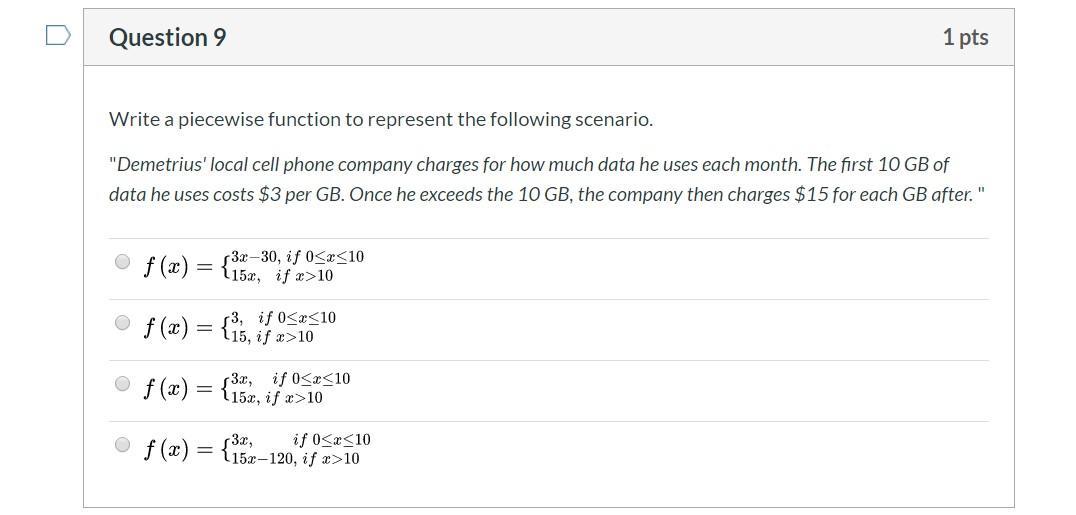Screen dimensions: 1076x515
Task: Click the "3x−30, if 0≤x≤10" line
Action: [297, 257]
